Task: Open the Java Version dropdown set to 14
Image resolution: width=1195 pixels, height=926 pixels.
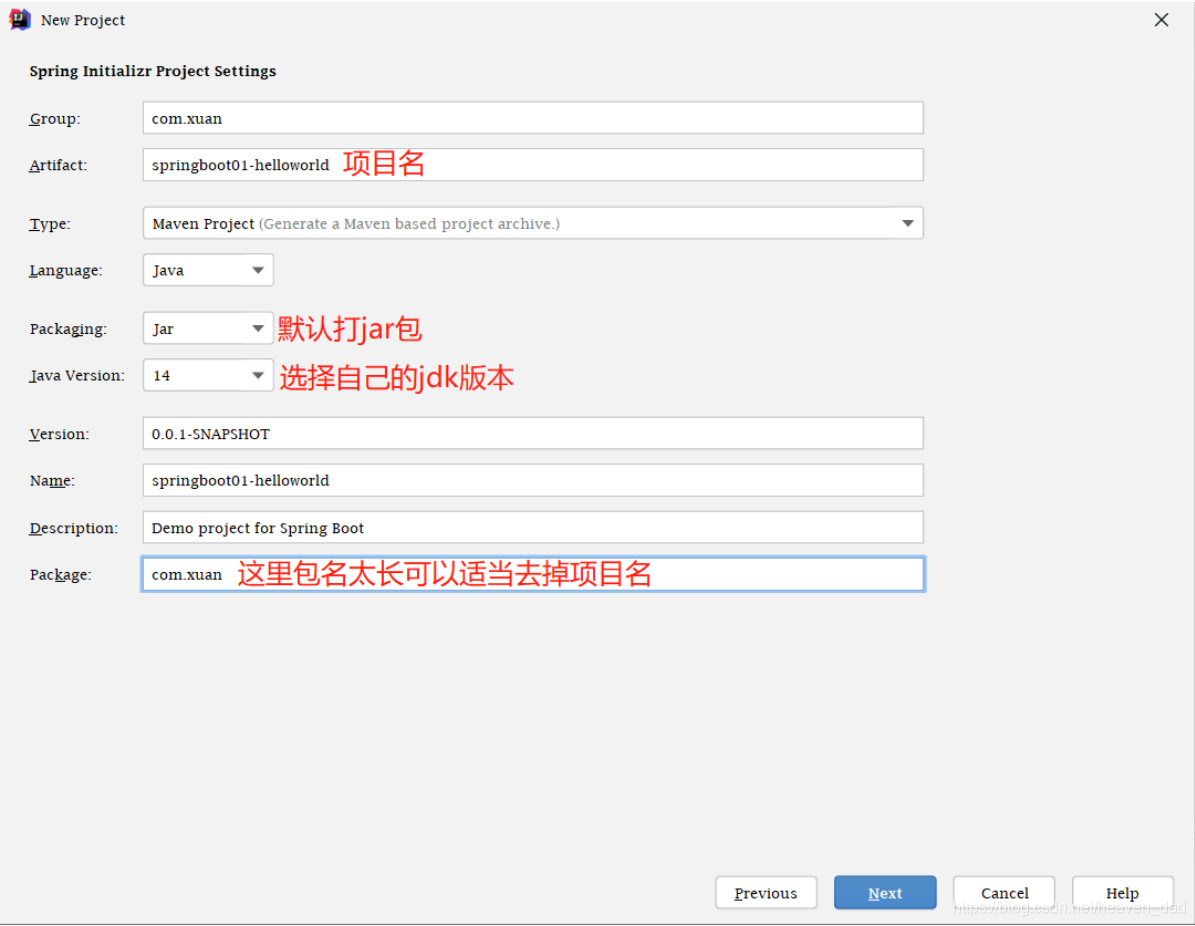Action: click(x=208, y=375)
